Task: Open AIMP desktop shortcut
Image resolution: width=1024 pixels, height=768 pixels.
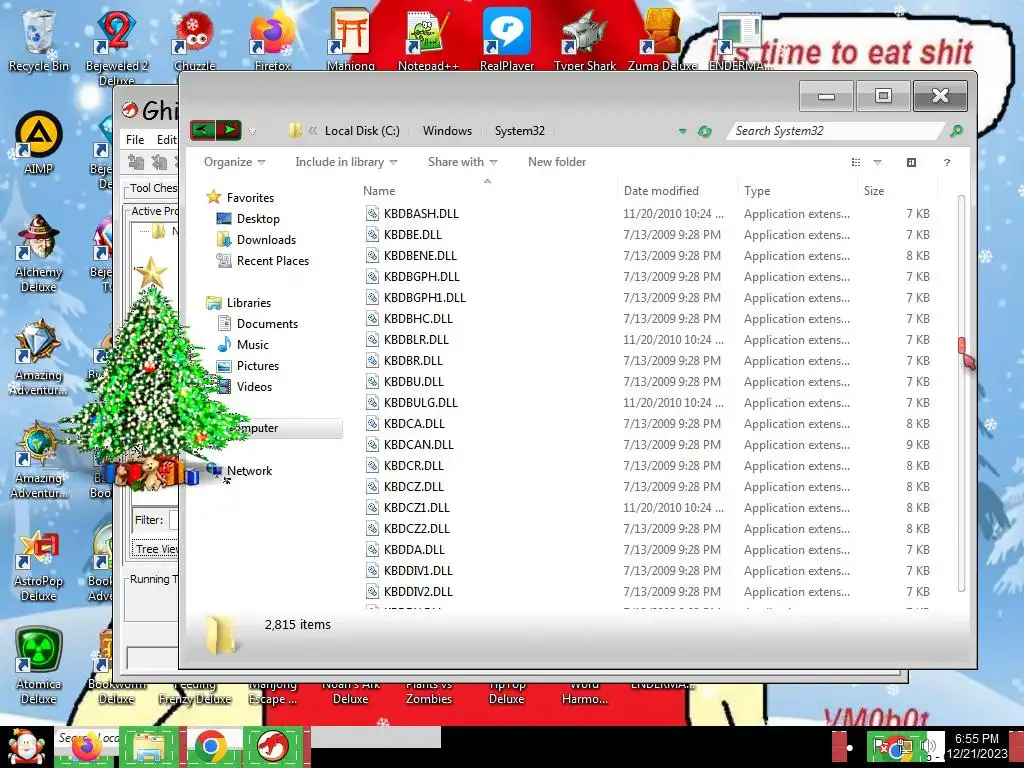Action: coord(39,144)
